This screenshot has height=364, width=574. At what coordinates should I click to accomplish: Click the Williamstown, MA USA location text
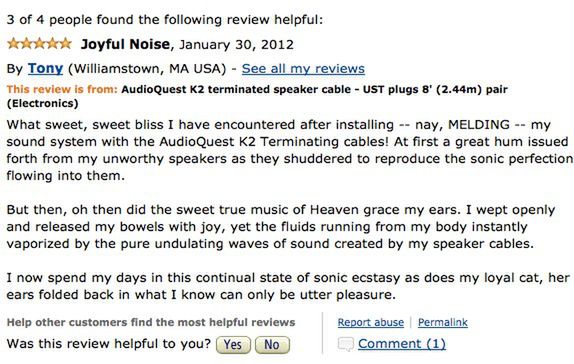click(x=147, y=68)
